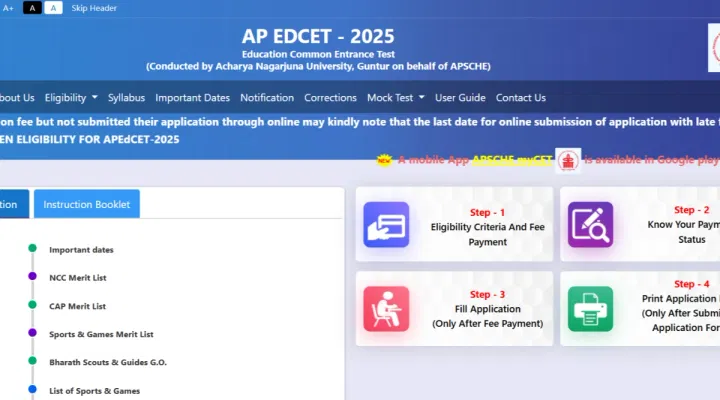Click the Step 3 fill application icon
Screen dimensions: 720x400
[x=386, y=308]
